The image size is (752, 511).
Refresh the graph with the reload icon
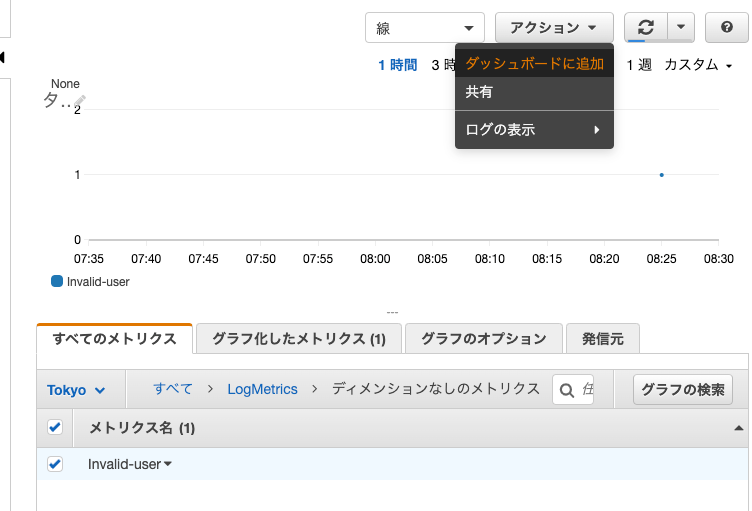point(646,27)
